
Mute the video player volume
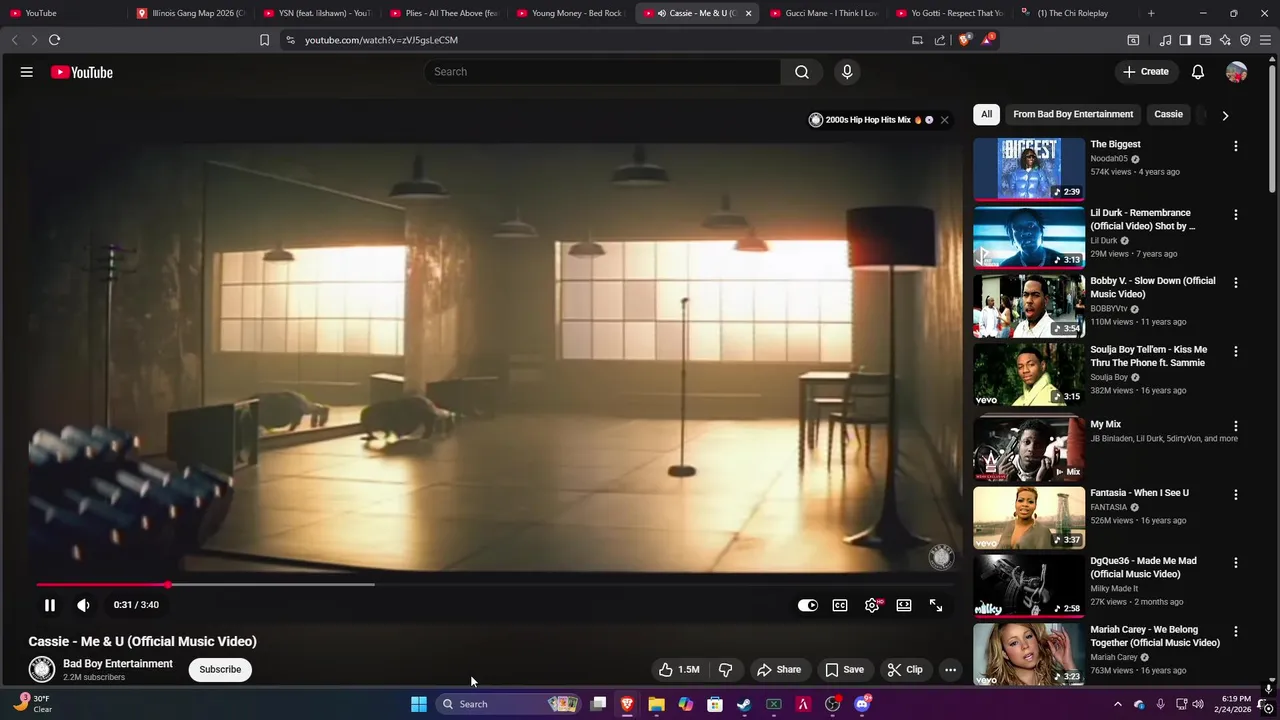(x=83, y=605)
